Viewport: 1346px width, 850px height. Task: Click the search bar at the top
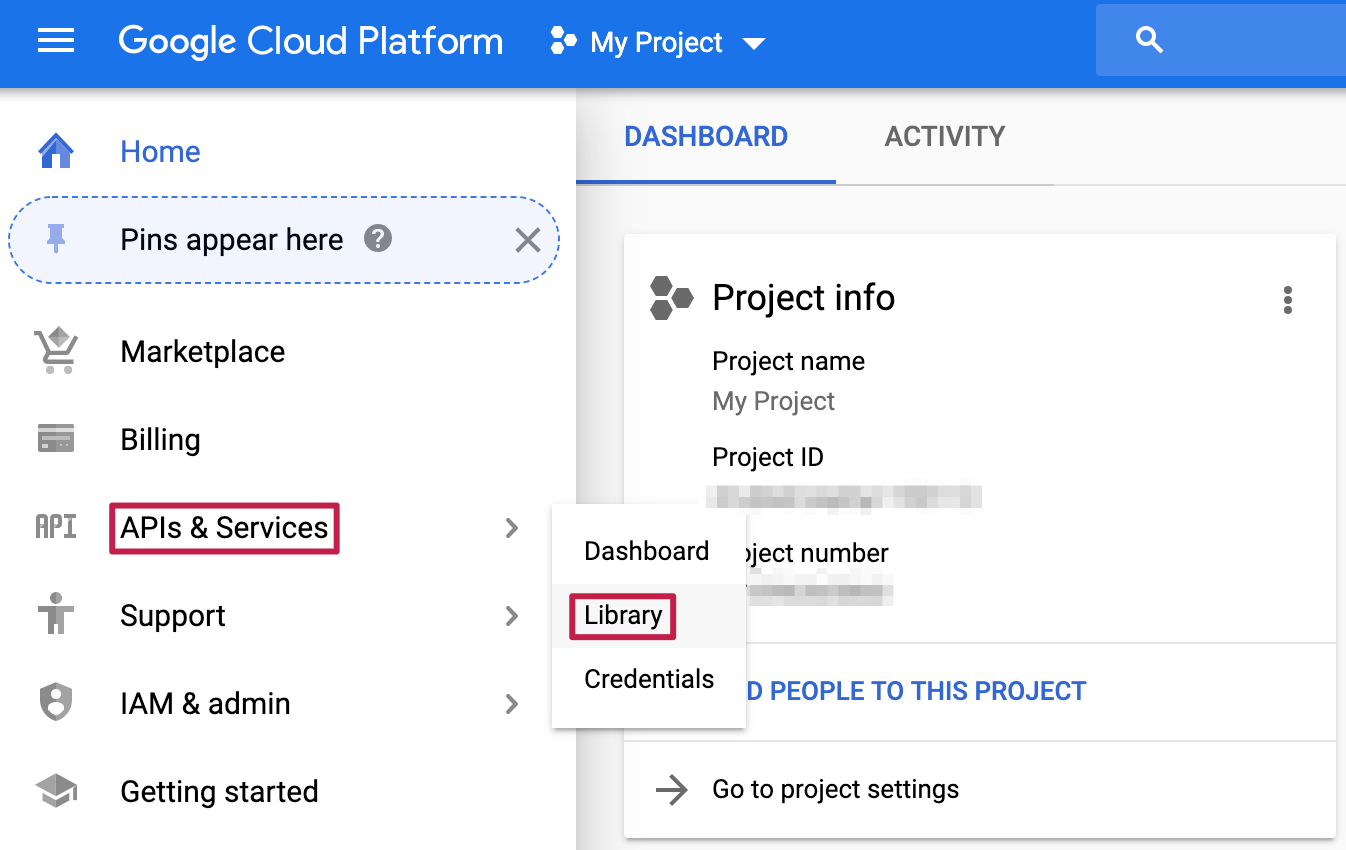[1220, 41]
